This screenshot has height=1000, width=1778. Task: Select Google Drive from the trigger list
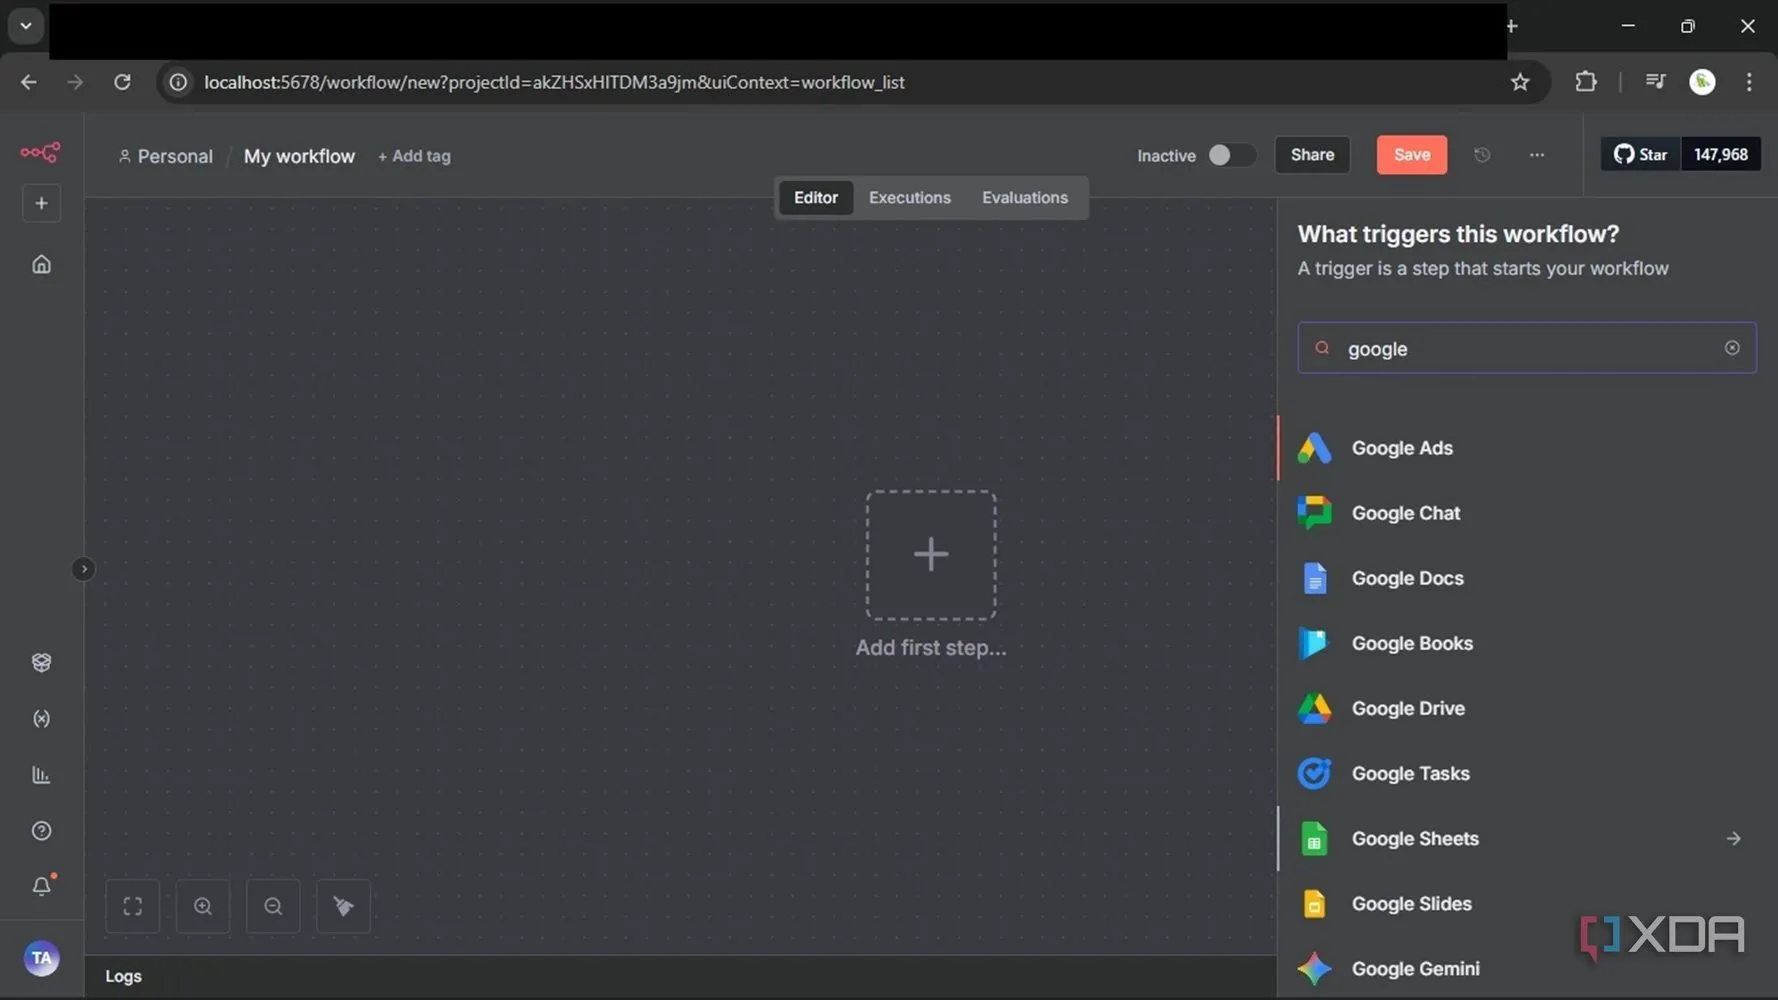coord(1408,708)
